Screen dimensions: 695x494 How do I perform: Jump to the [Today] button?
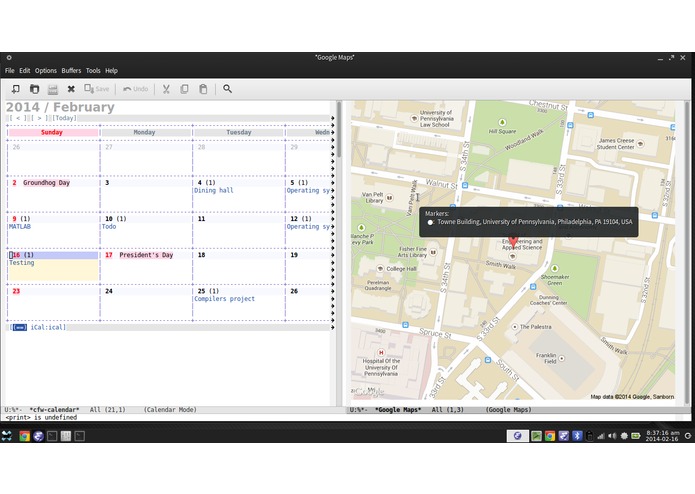tap(64, 118)
